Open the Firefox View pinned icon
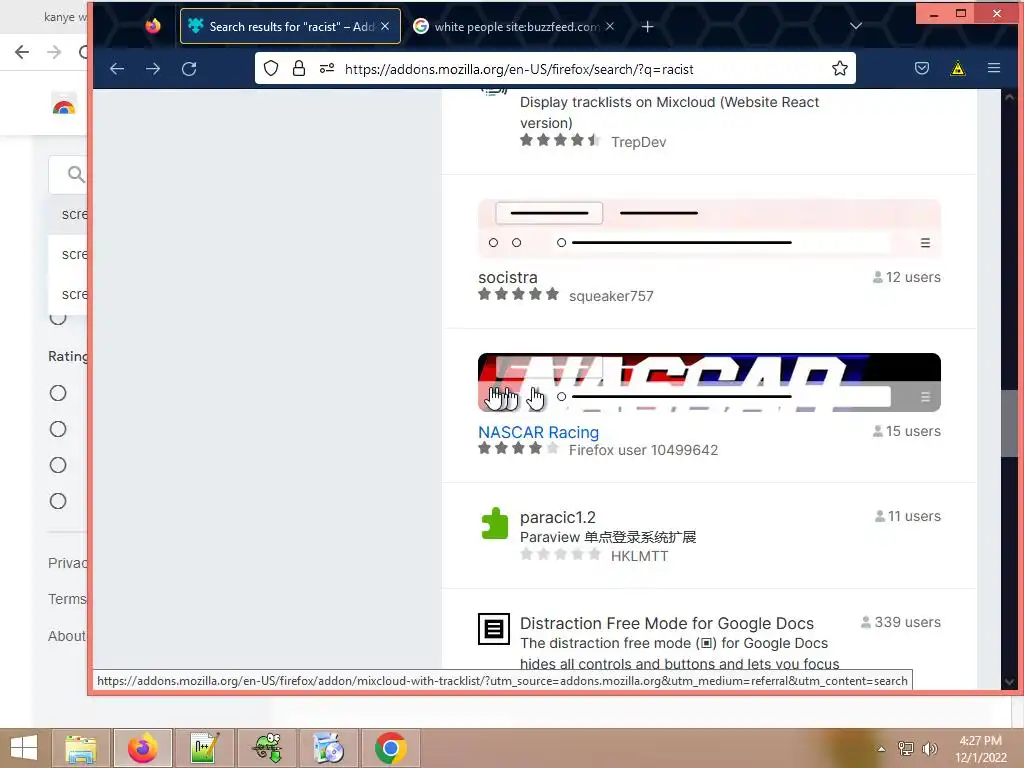The image size is (1024, 768). tap(153, 26)
